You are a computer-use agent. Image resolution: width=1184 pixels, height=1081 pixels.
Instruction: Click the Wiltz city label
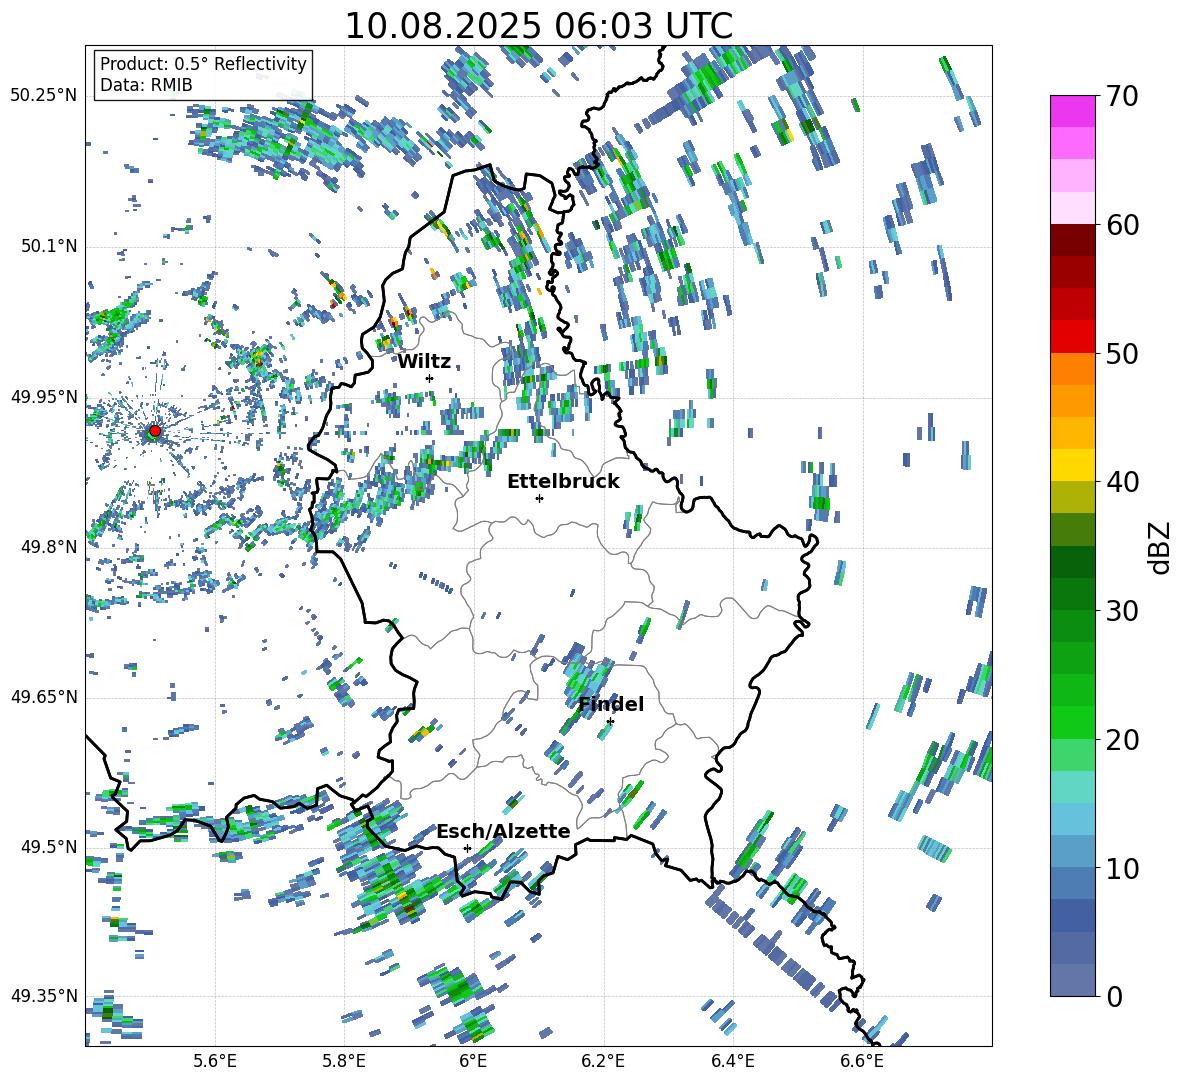click(424, 362)
